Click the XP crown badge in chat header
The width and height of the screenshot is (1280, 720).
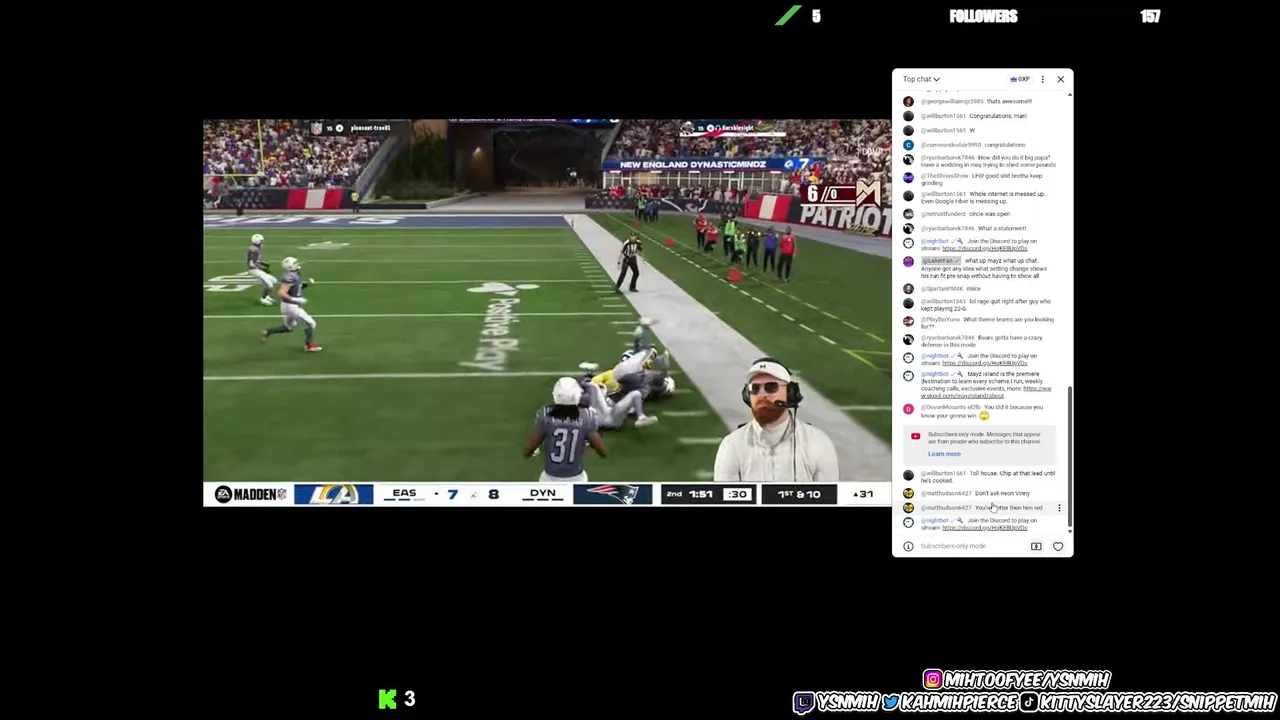click(1020, 79)
